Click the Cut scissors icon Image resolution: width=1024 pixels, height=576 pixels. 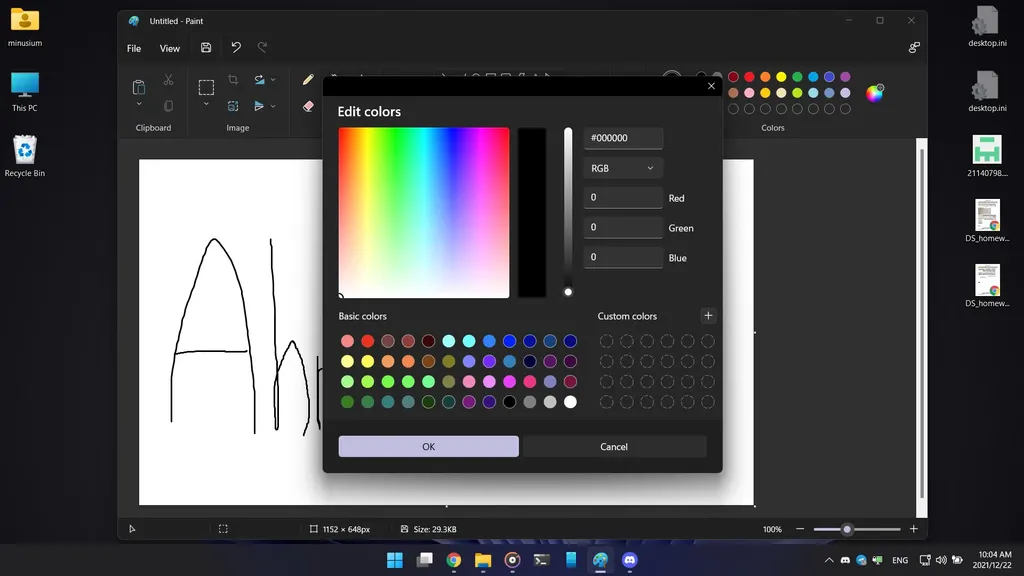pos(168,80)
